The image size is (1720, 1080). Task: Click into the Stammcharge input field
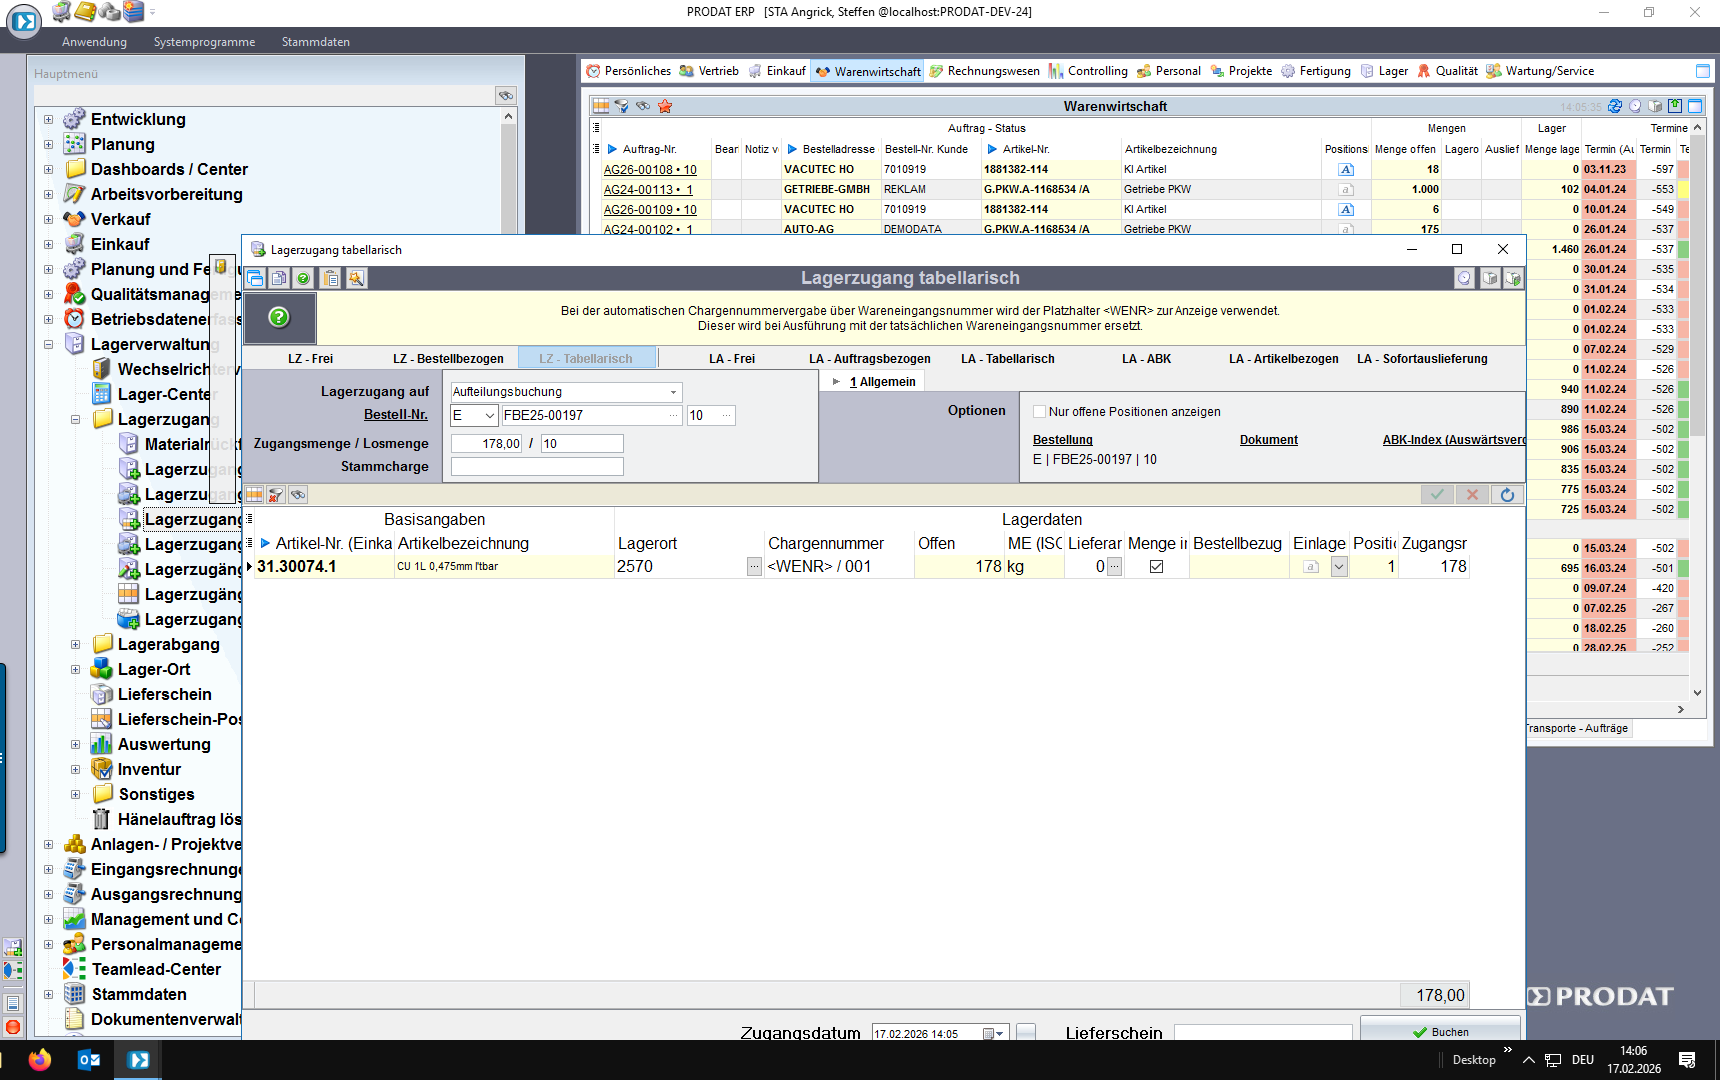pos(537,467)
